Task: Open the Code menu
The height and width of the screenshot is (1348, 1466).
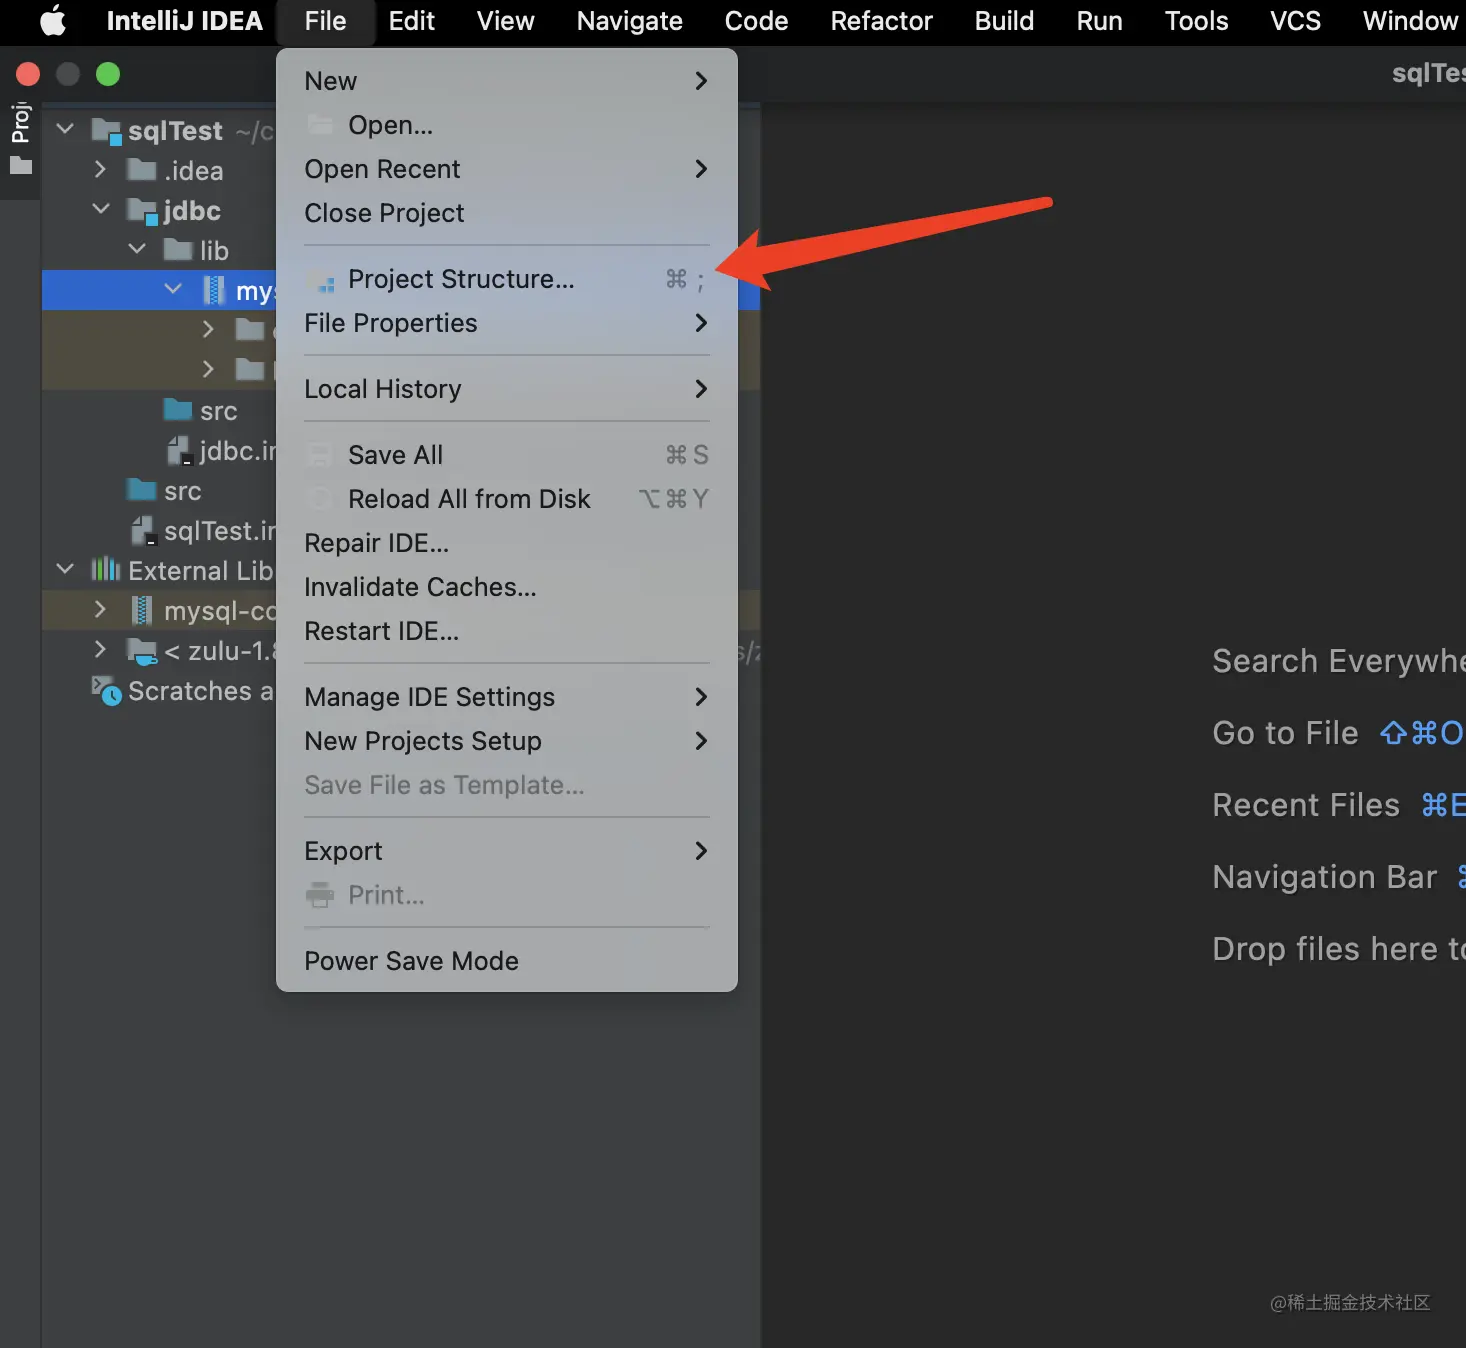Action: tap(756, 21)
